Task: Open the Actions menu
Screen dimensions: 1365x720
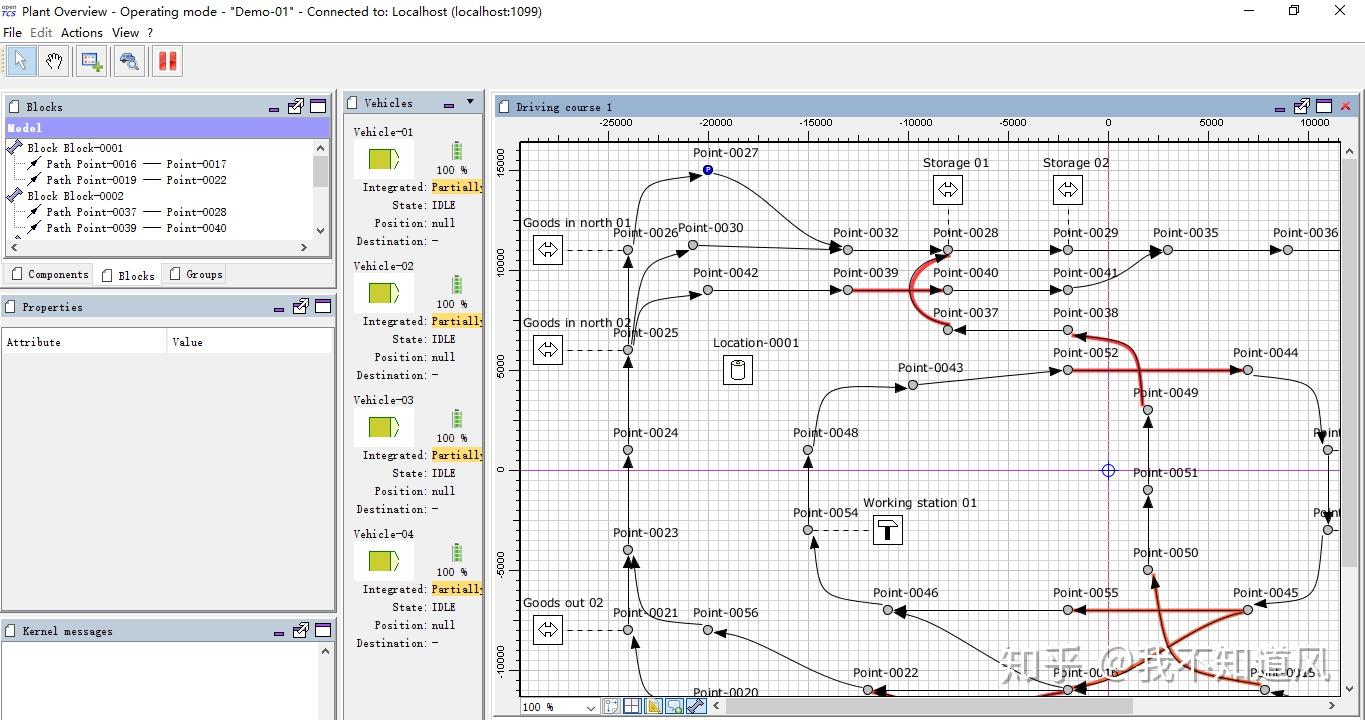Action: 82,32
